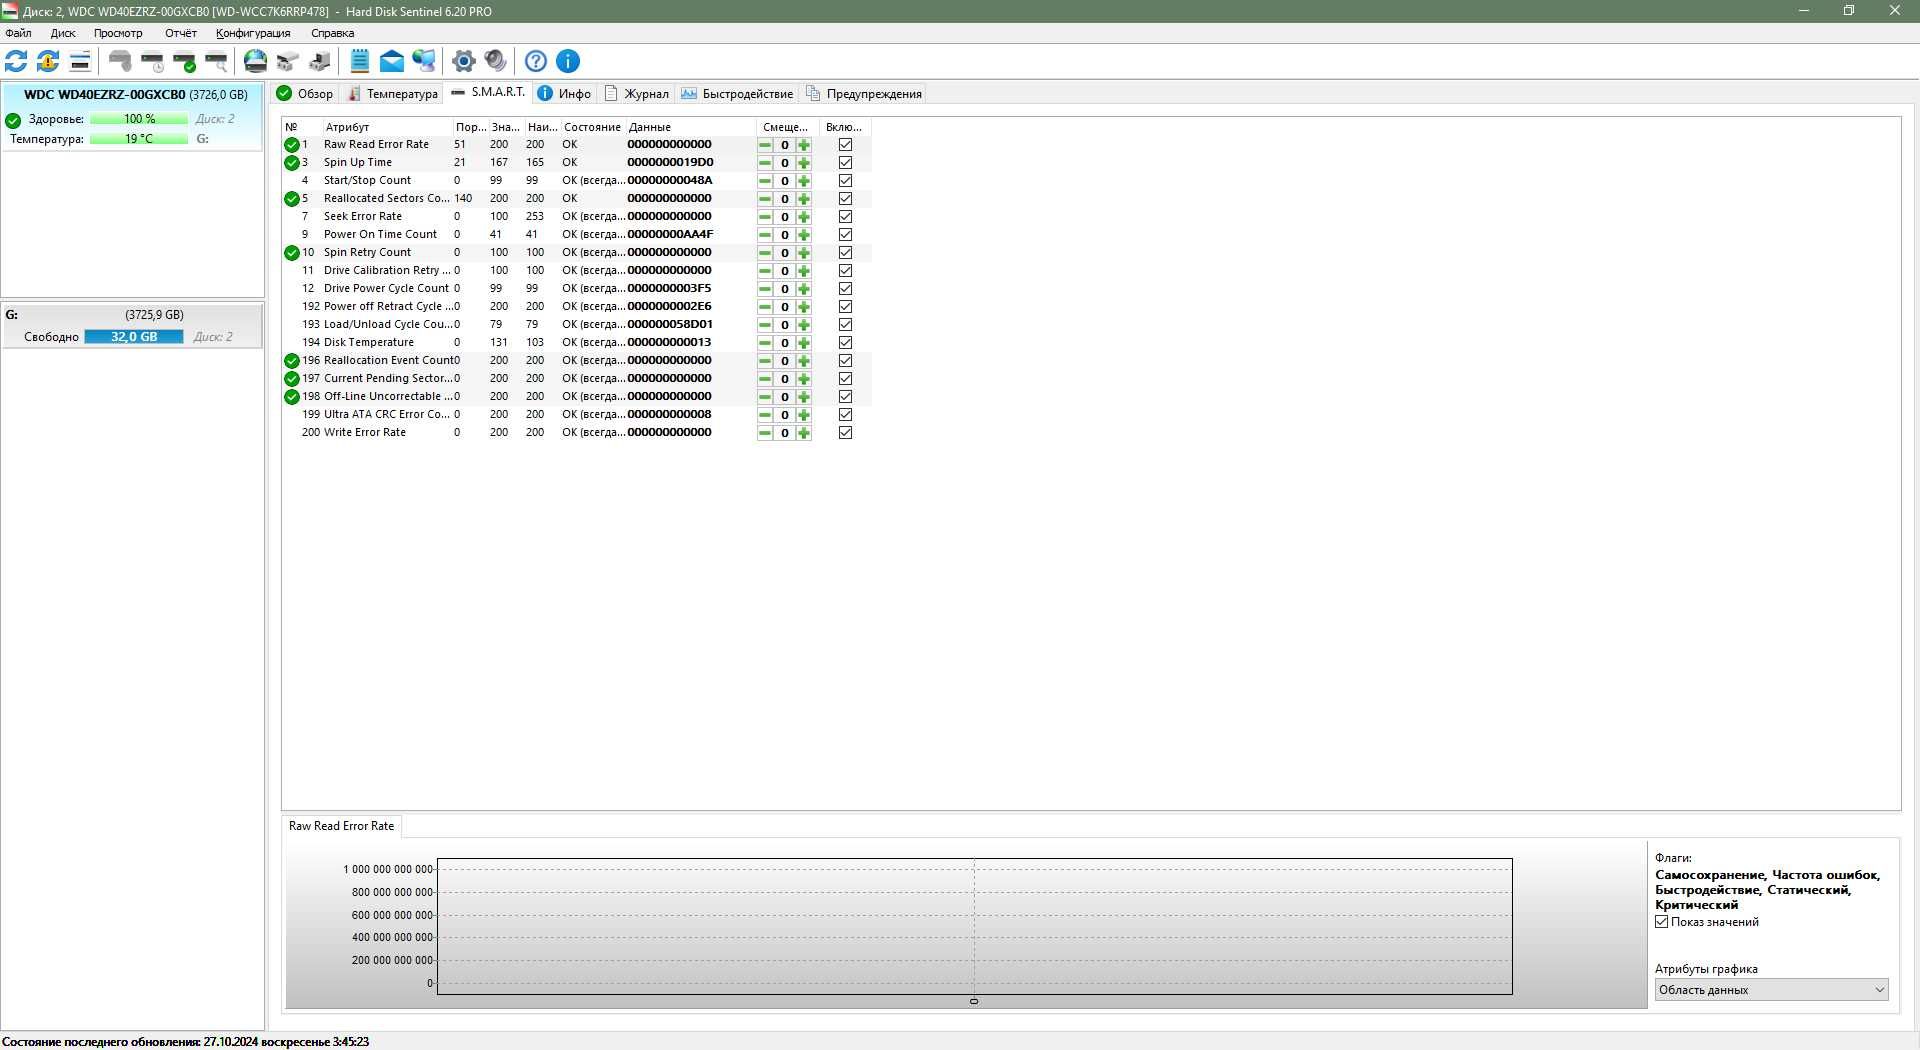Click green status icon of Off-Line Uncorrectable

pyautogui.click(x=292, y=397)
